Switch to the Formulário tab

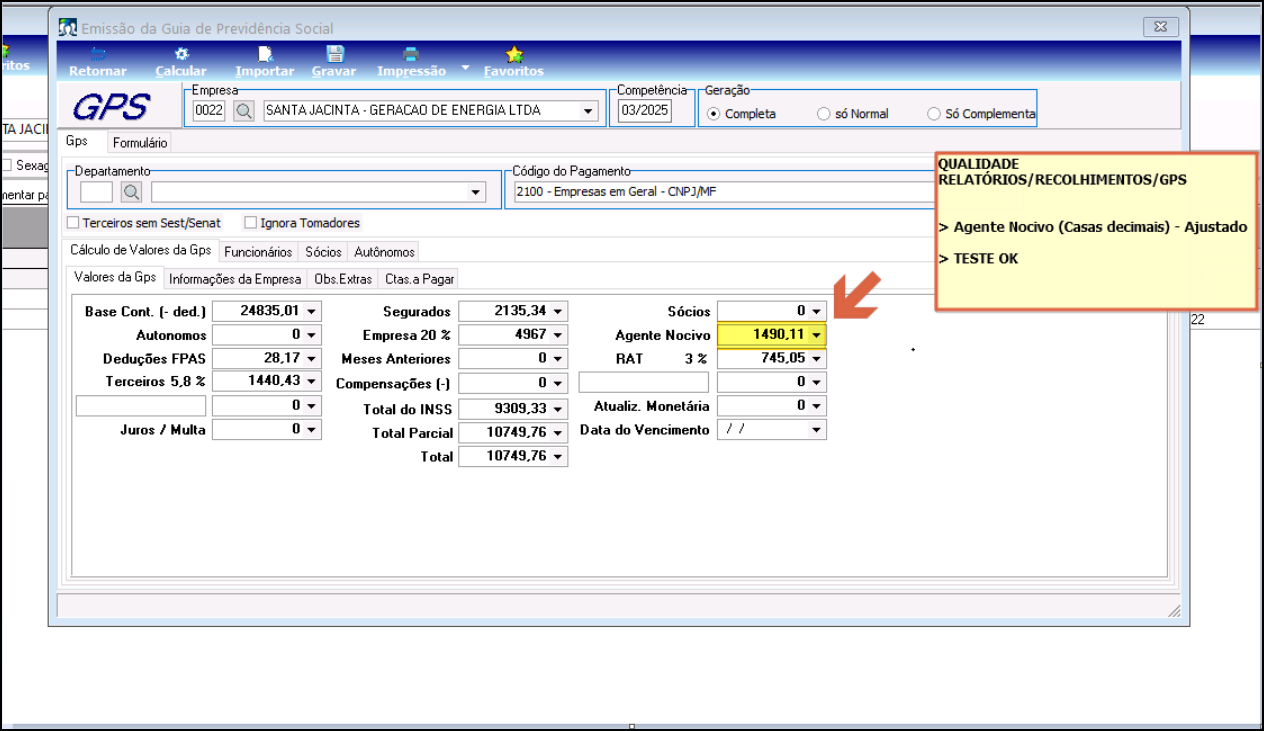coord(139,143)
